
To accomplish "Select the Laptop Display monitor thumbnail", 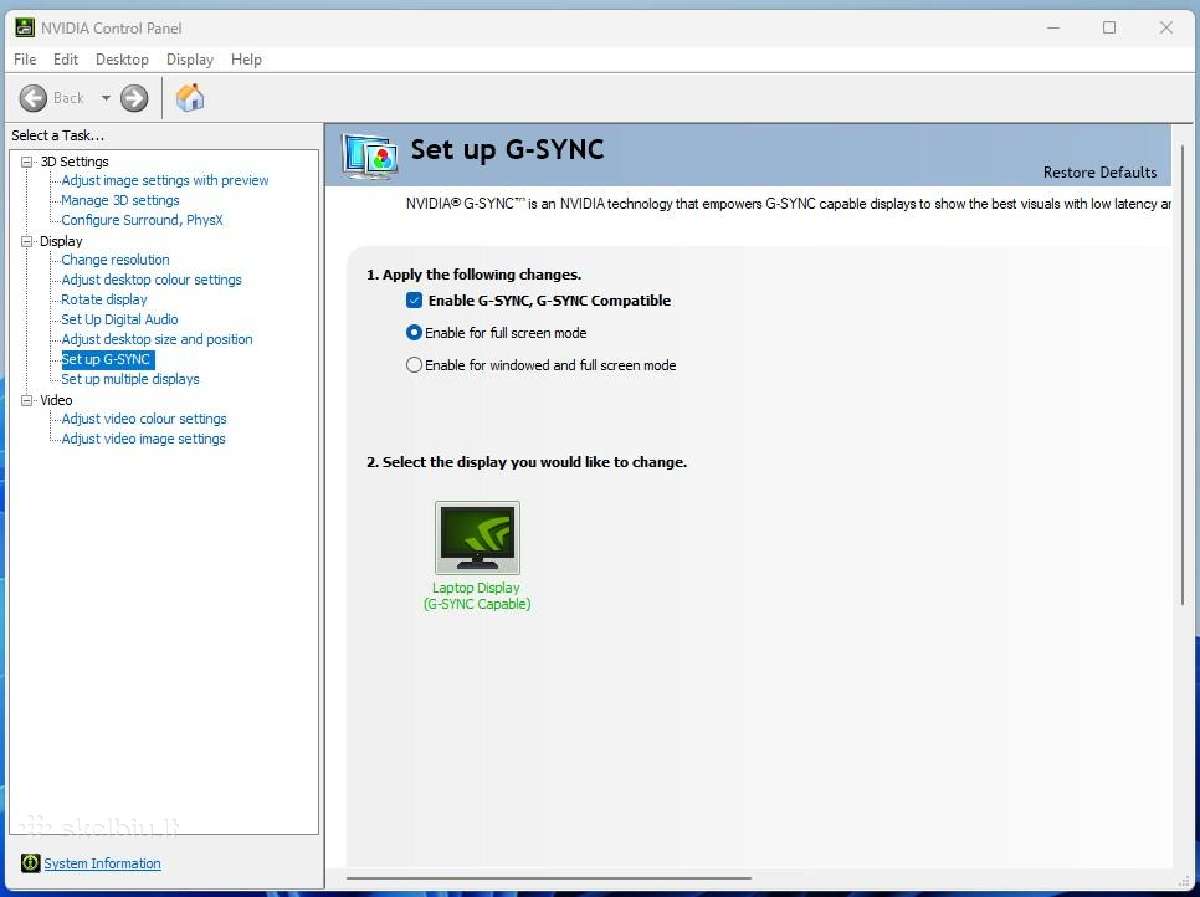I will tap(477, 537).
